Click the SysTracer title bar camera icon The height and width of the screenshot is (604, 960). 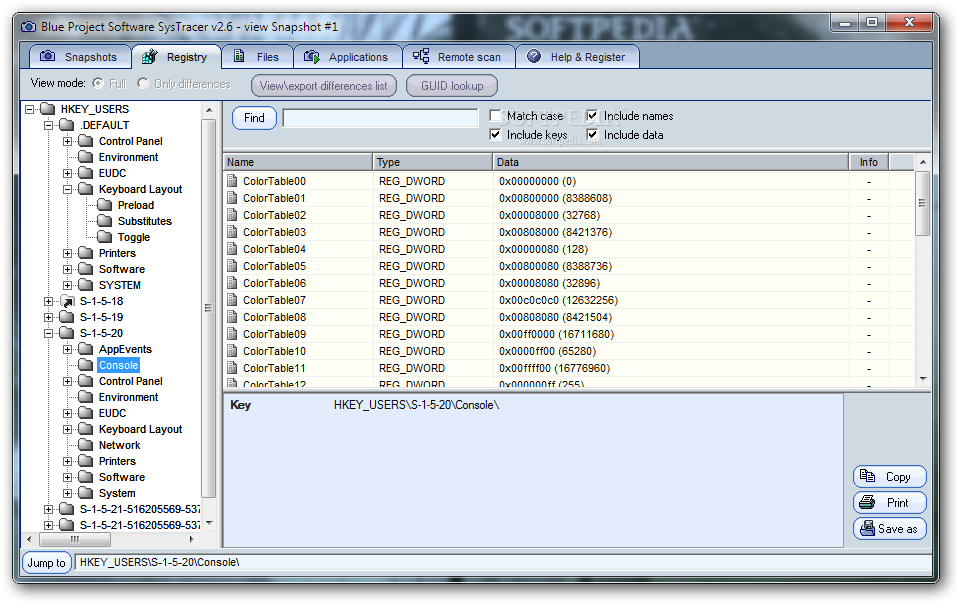pos(28,27)
